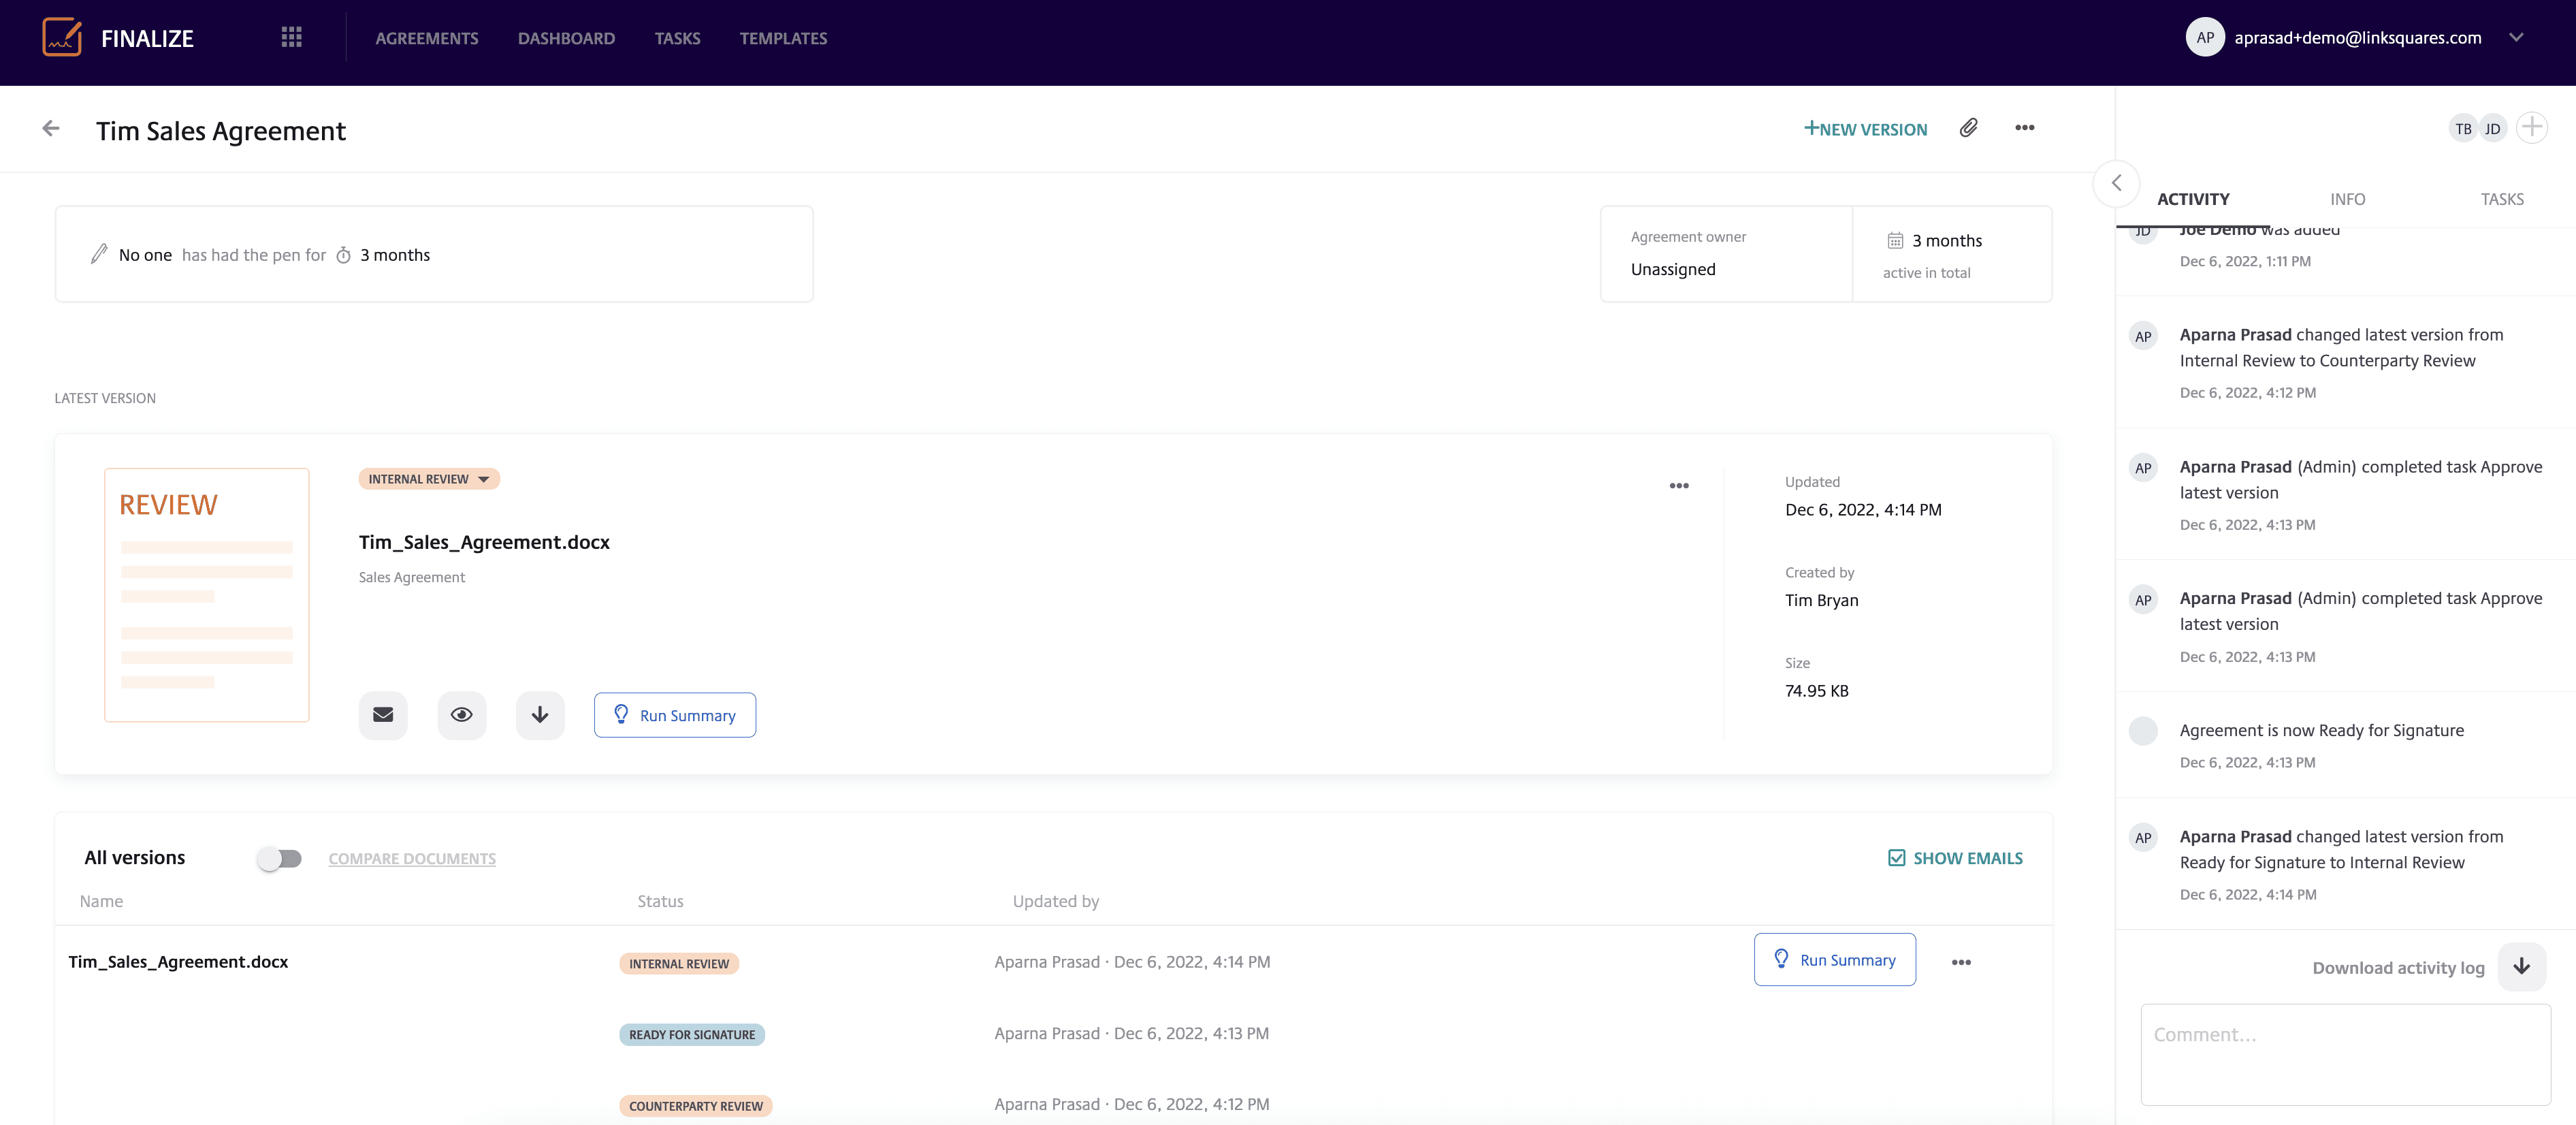Open the apps grid menu
Viewport: 2576px width, 1125px height.
pyautogui.click(x=291, y=38)
